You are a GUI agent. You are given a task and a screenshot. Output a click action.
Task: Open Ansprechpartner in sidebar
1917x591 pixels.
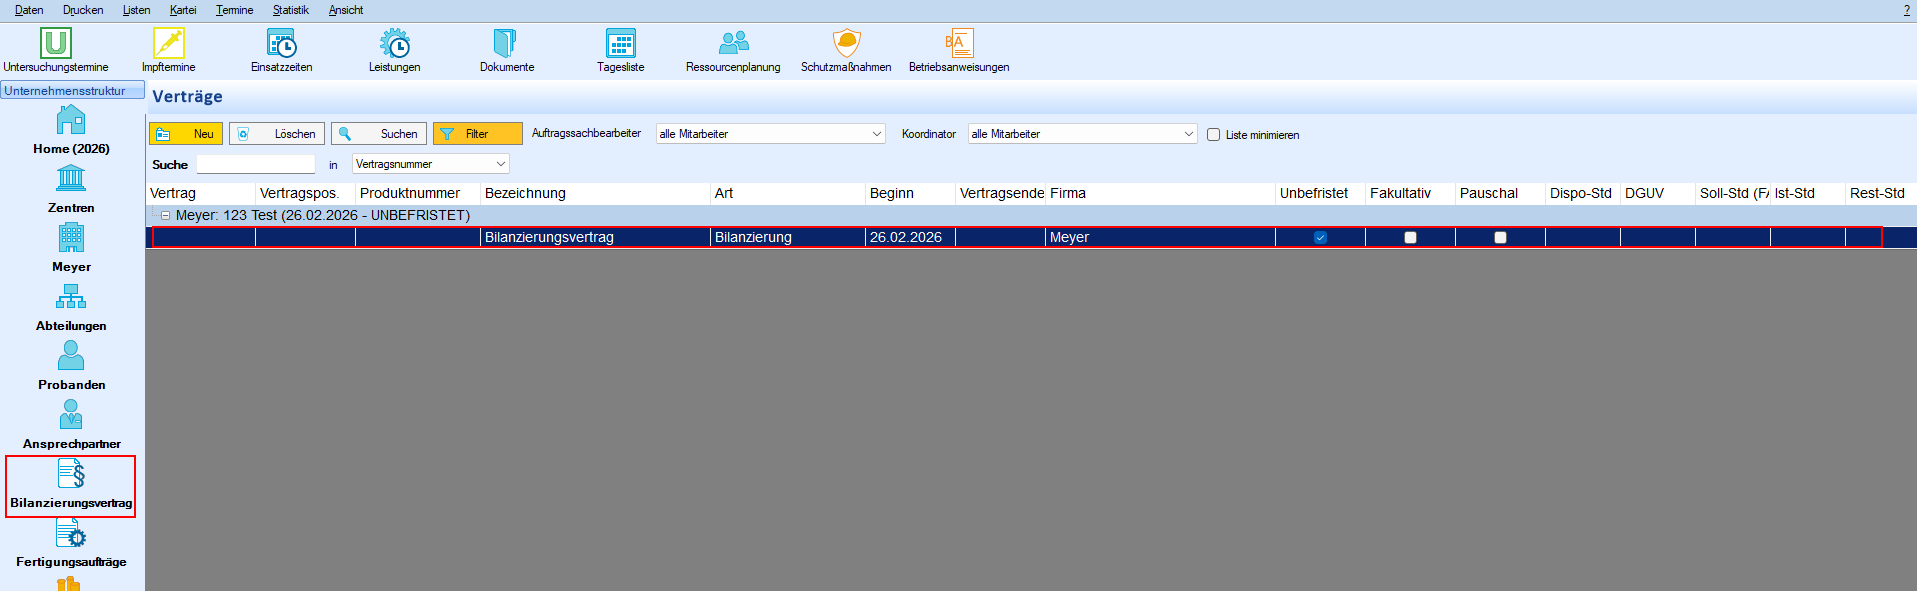[x=71, y=425]
